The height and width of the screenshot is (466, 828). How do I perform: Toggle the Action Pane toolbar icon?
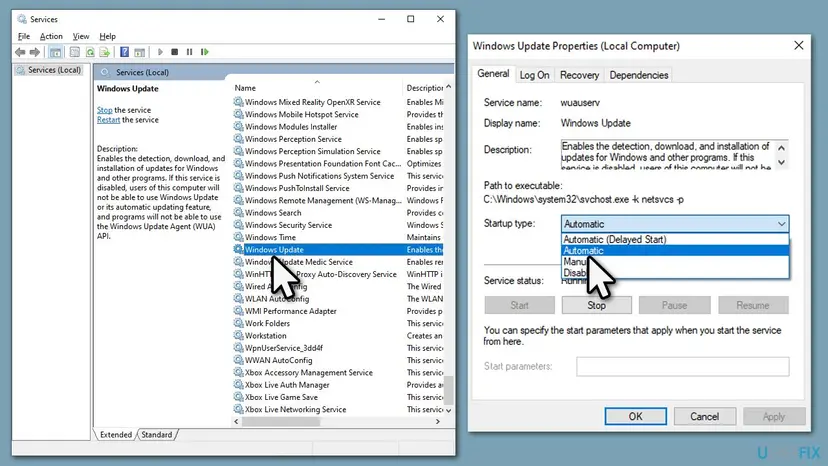click(x=139, y=52)
